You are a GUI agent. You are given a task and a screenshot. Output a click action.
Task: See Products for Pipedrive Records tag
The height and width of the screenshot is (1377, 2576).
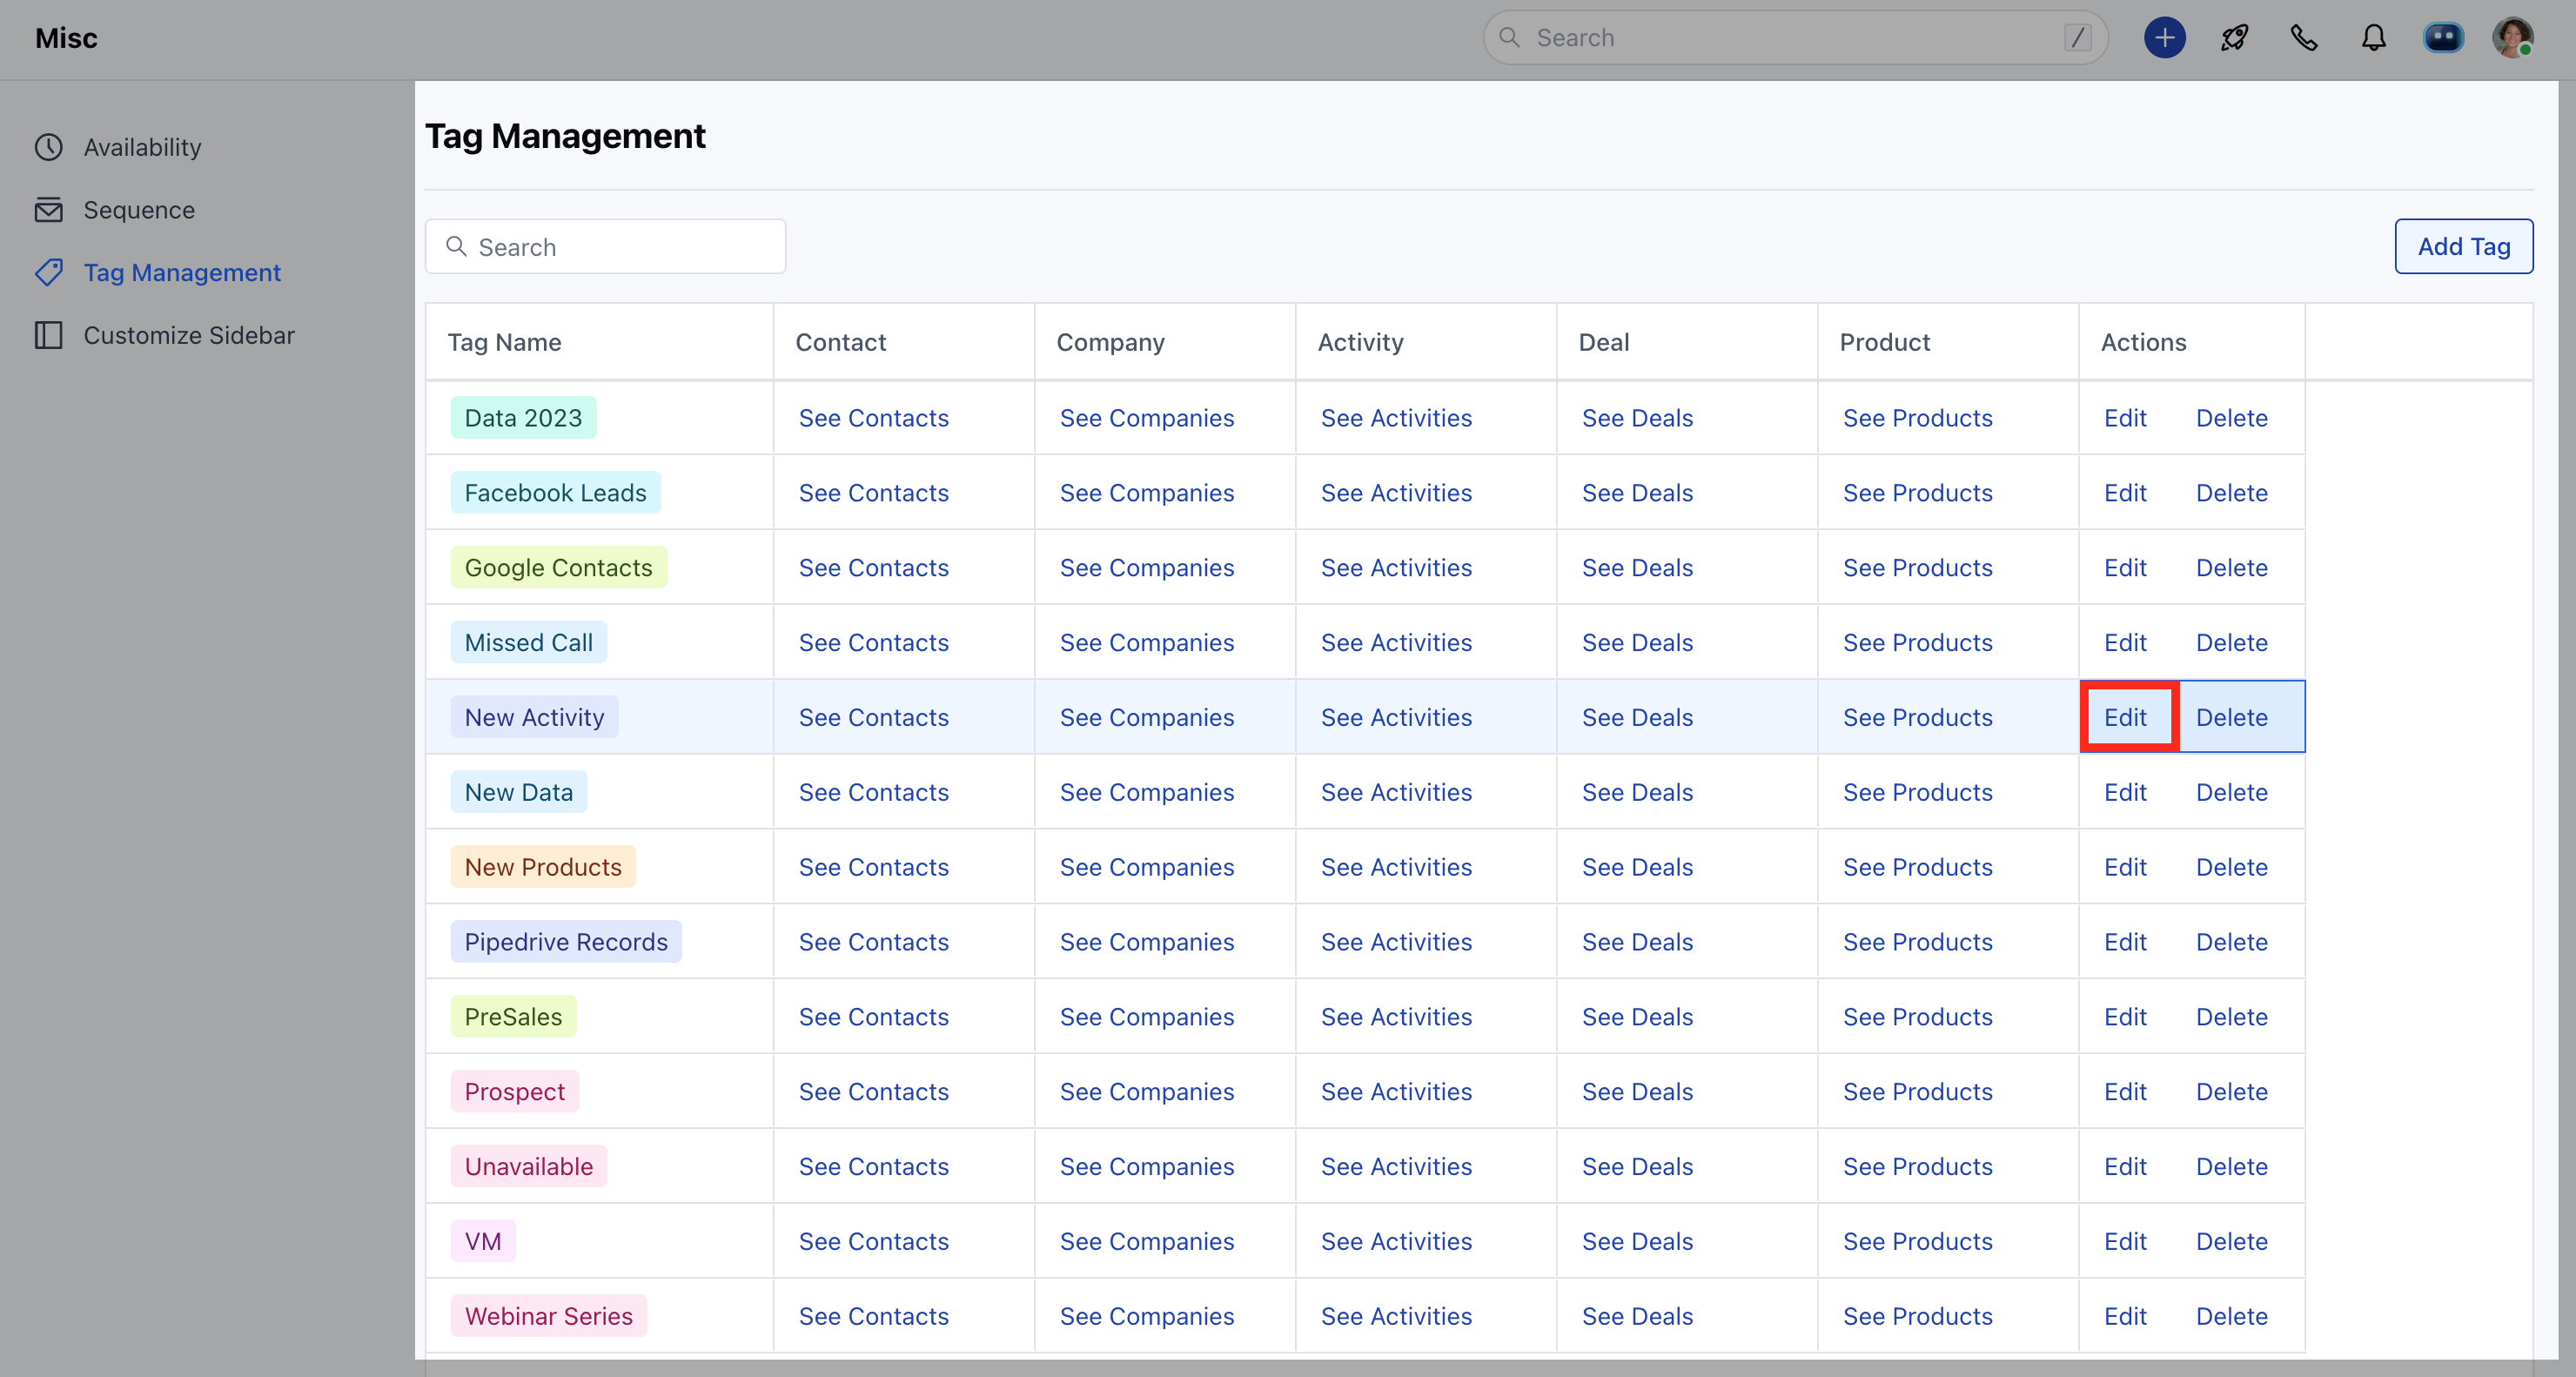tap(1917, 942)
